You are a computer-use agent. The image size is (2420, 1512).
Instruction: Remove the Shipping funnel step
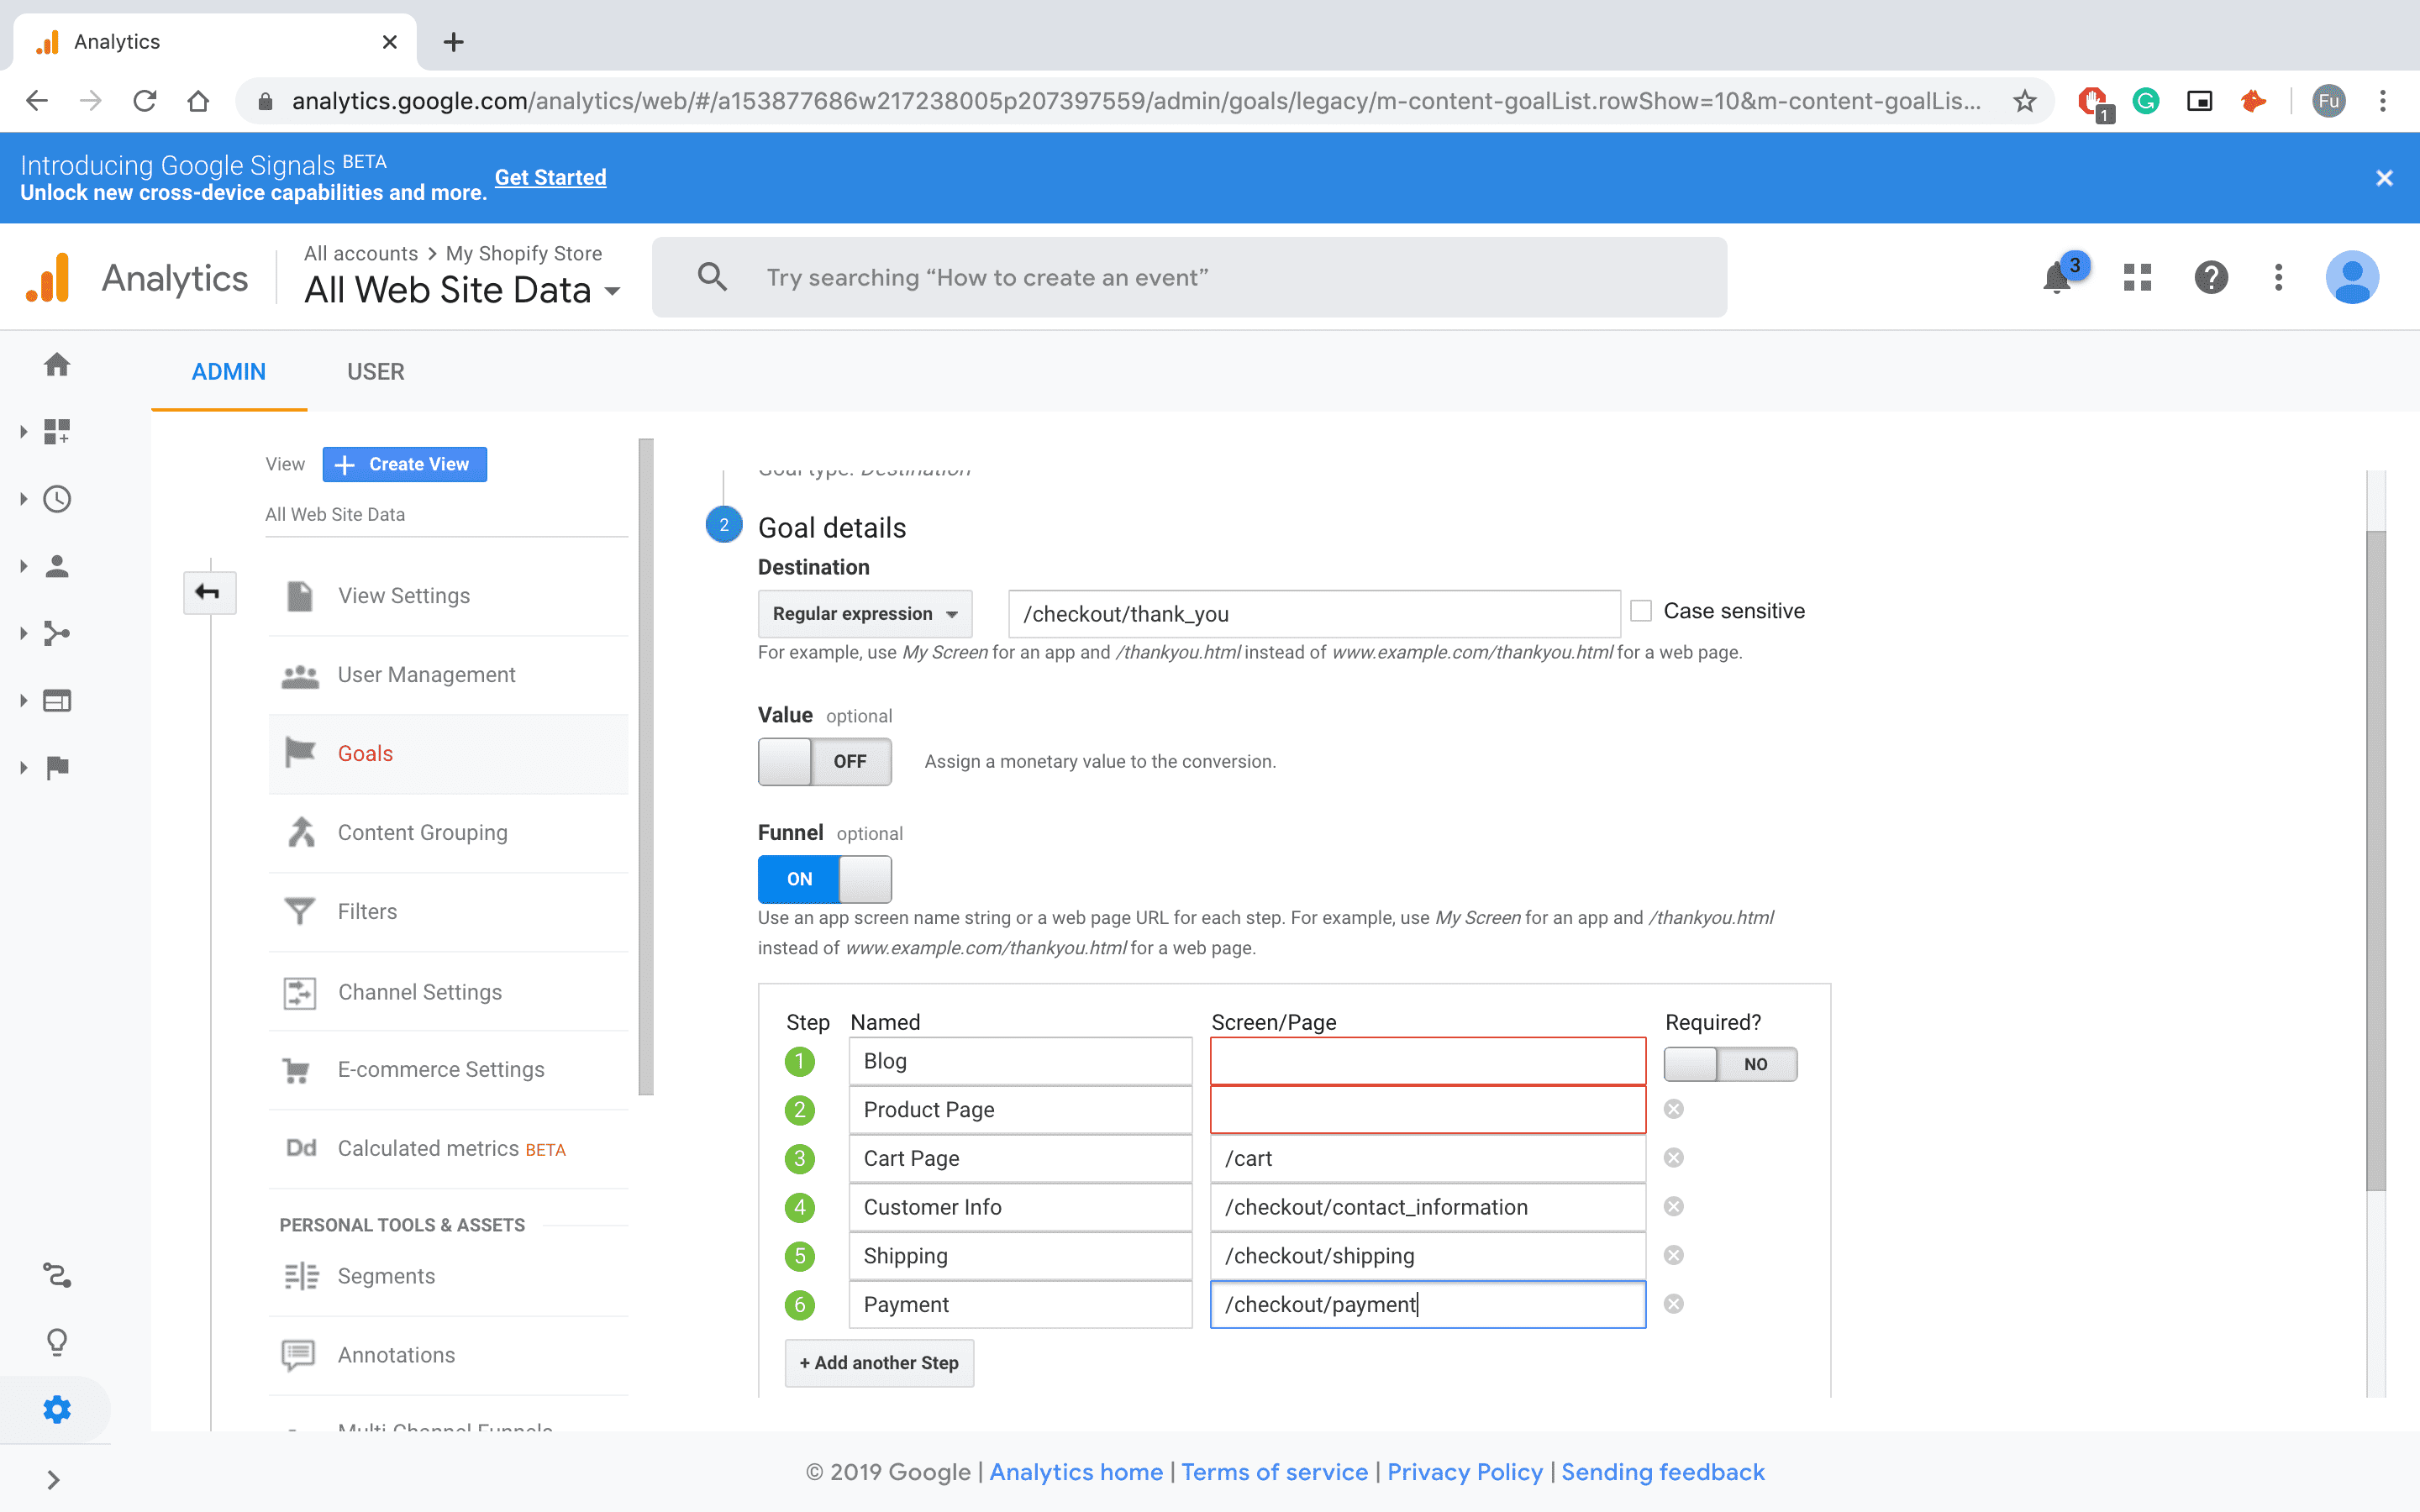1673,1255
